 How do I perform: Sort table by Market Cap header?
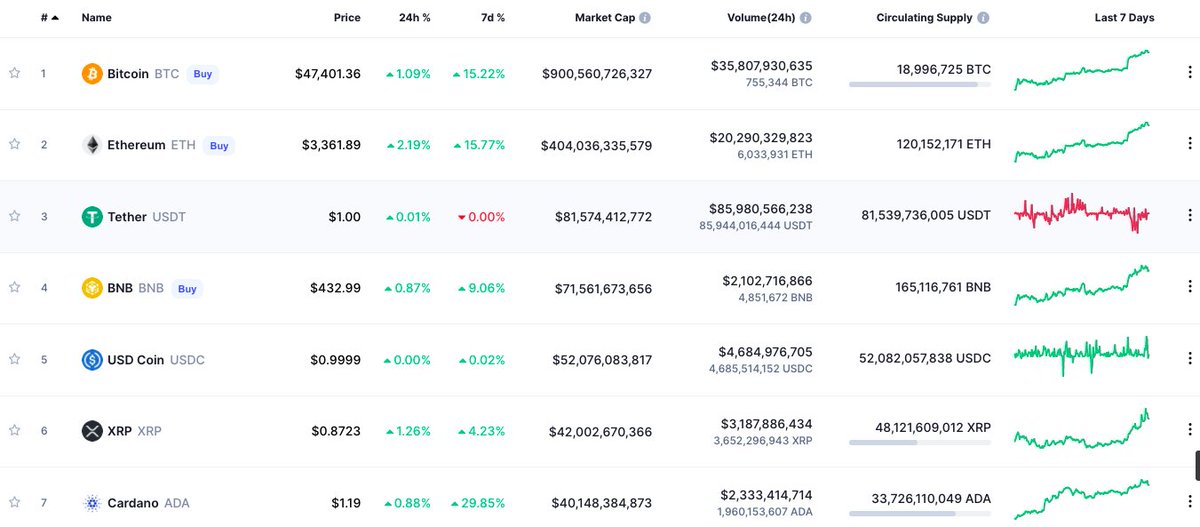[x=606, y=18]
